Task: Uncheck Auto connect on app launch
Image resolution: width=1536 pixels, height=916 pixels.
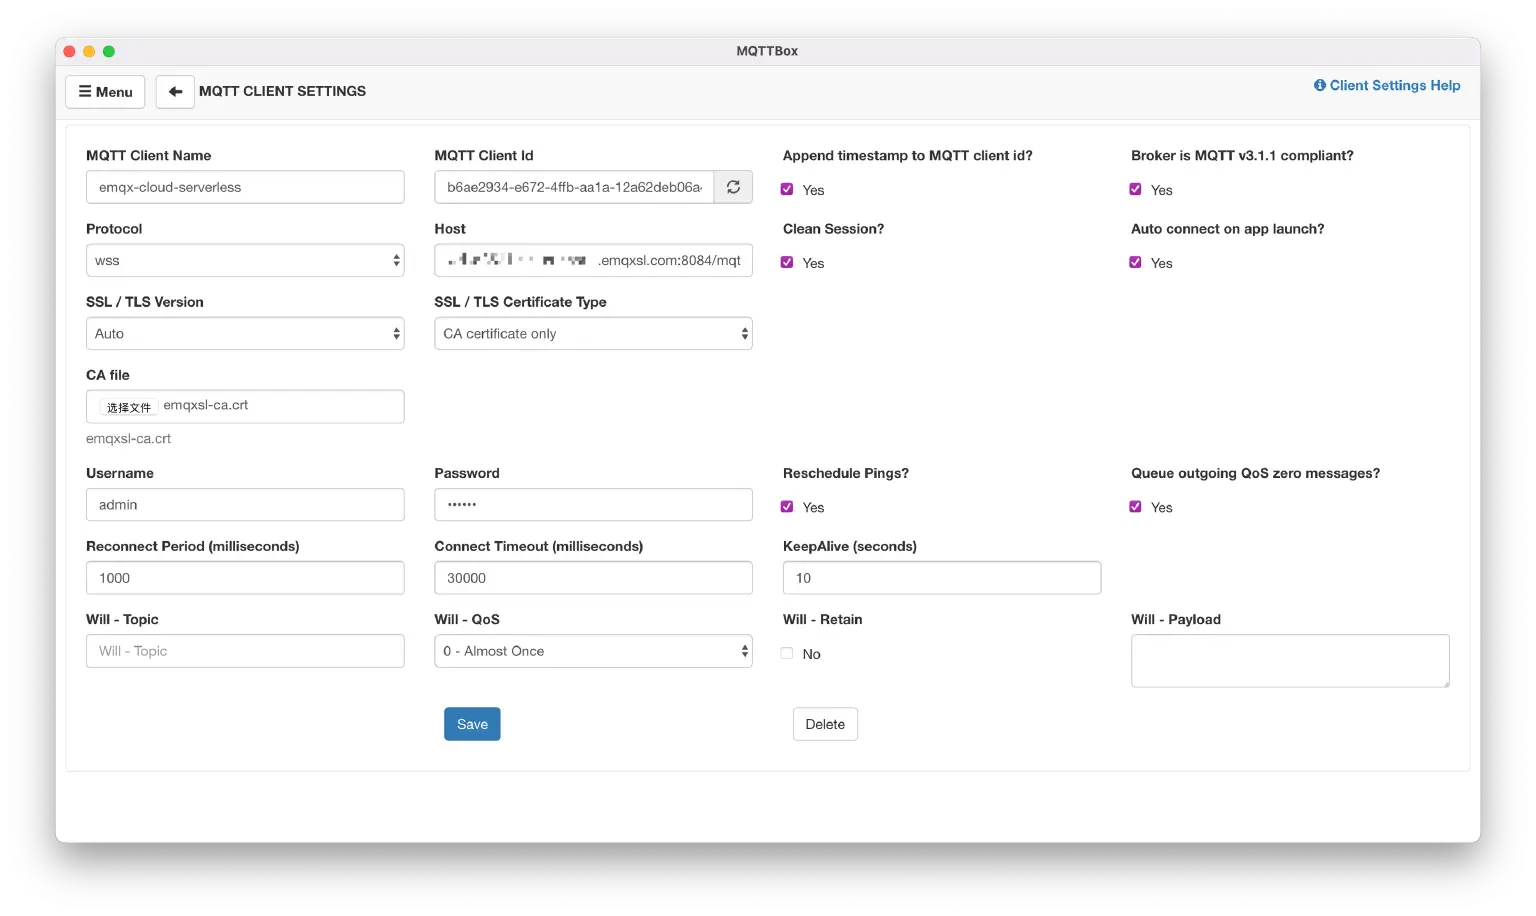Action: (1135, 262)
